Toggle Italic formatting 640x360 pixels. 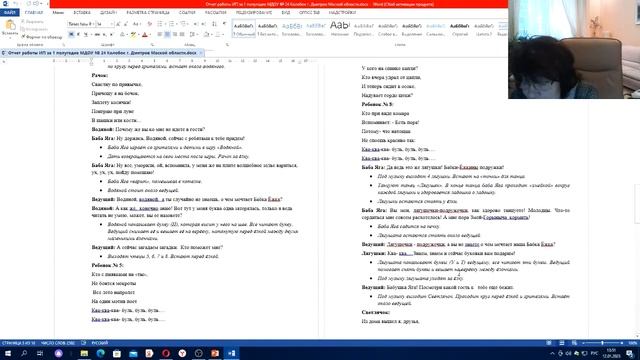pos(78,35)
